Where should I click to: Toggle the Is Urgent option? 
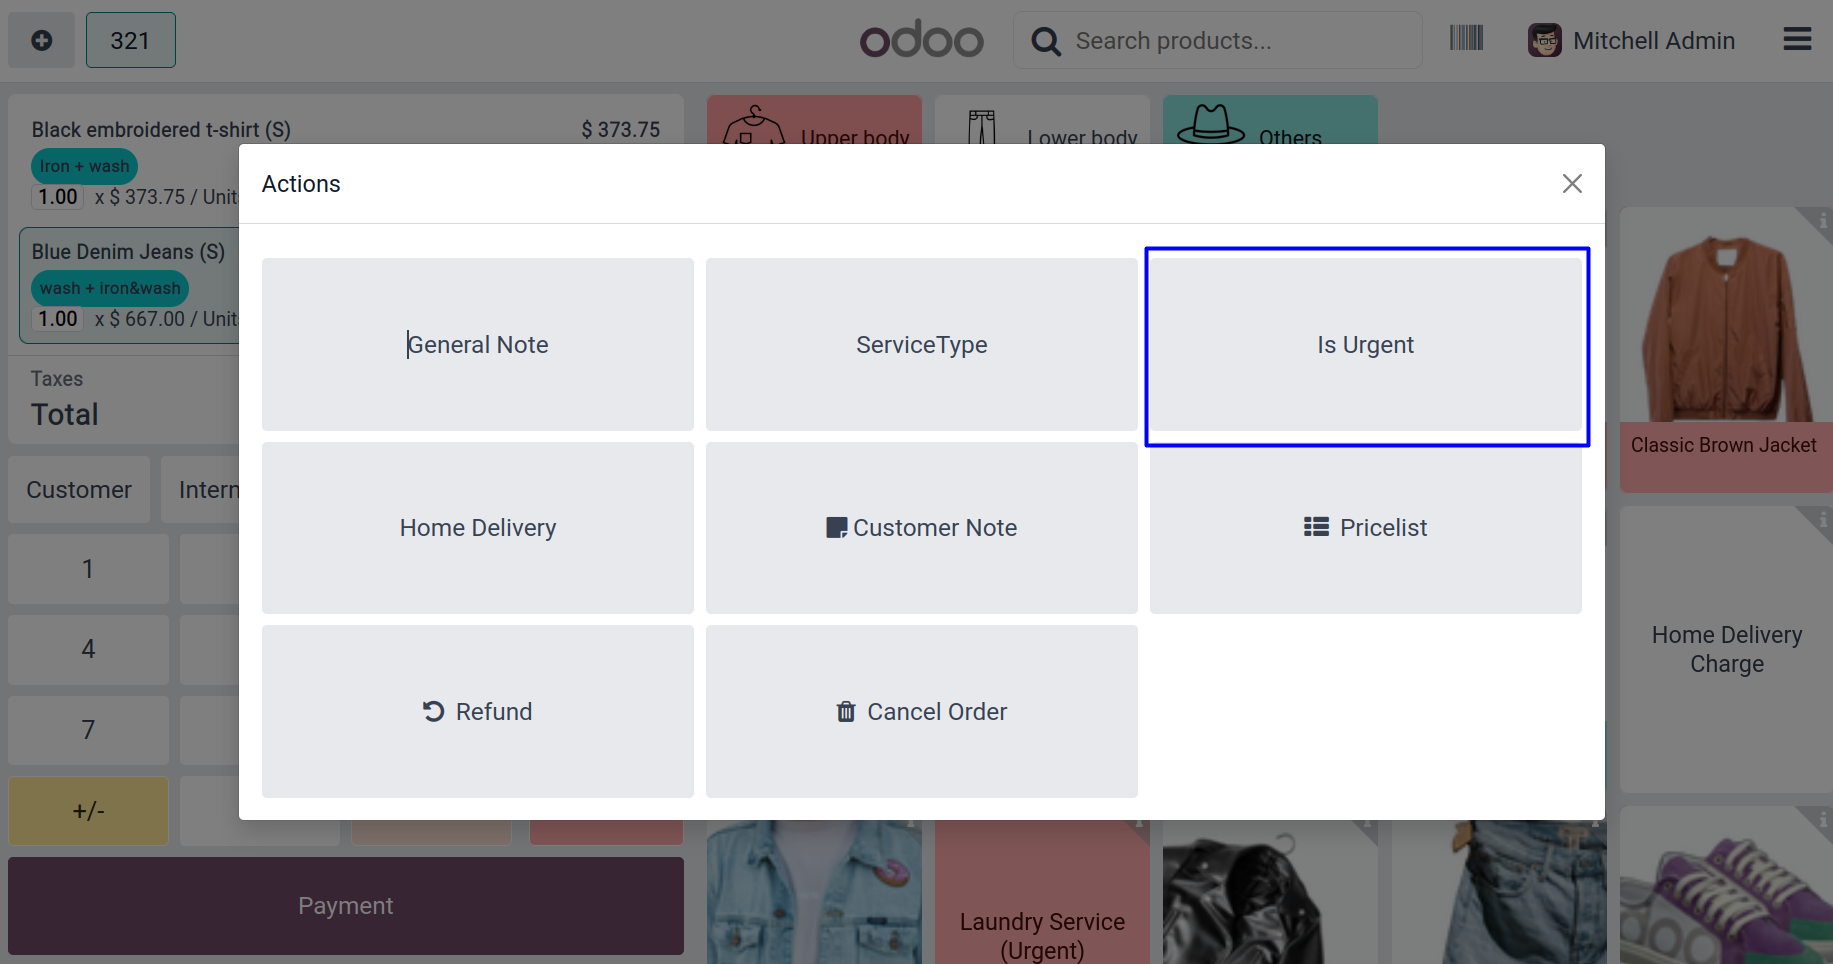(x=1365, y=345)
